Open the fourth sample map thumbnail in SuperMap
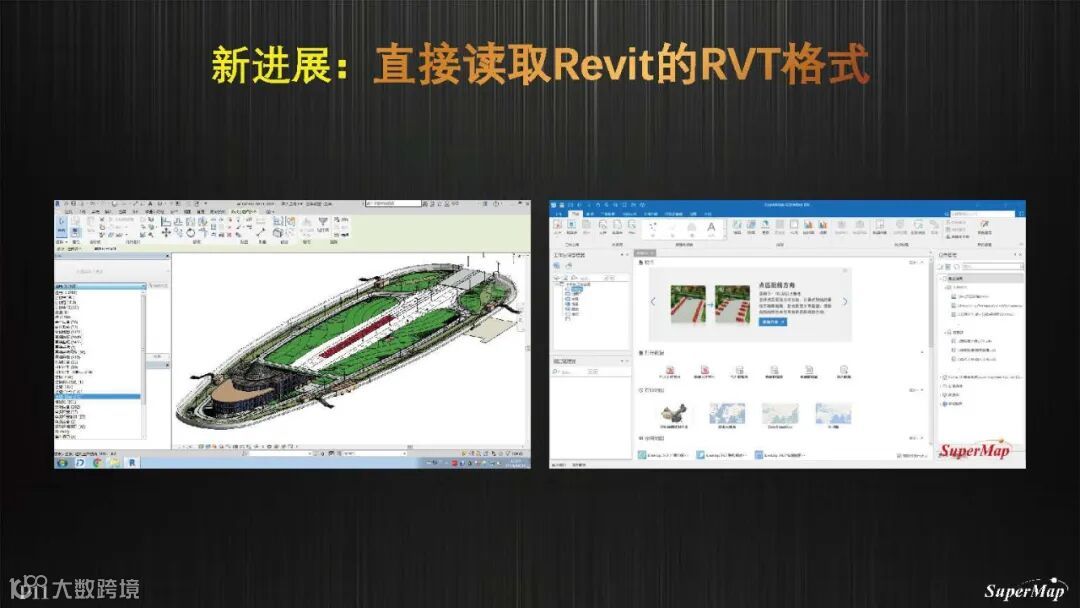The image size is (1080, 608). (833, 413)
